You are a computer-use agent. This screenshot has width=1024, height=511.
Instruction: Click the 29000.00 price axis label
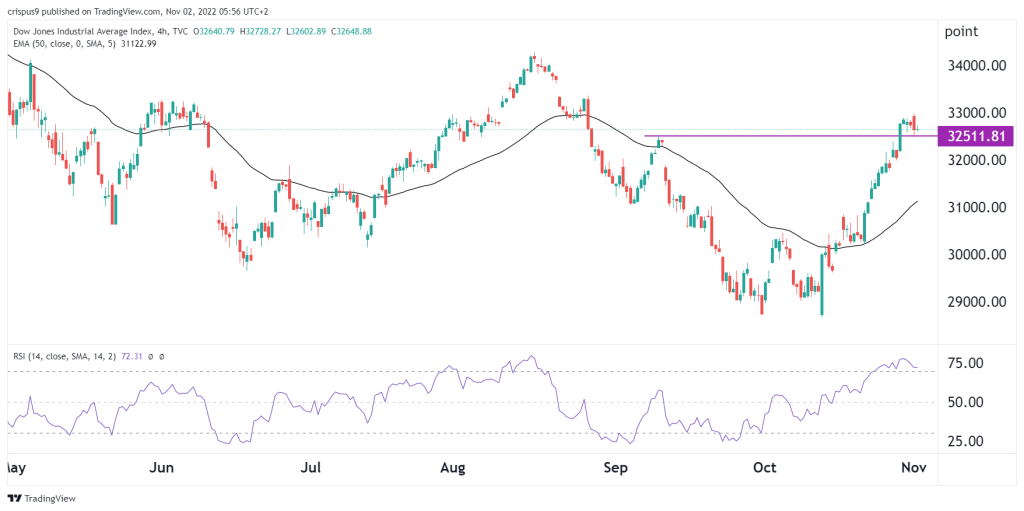(x=978, y=302)
